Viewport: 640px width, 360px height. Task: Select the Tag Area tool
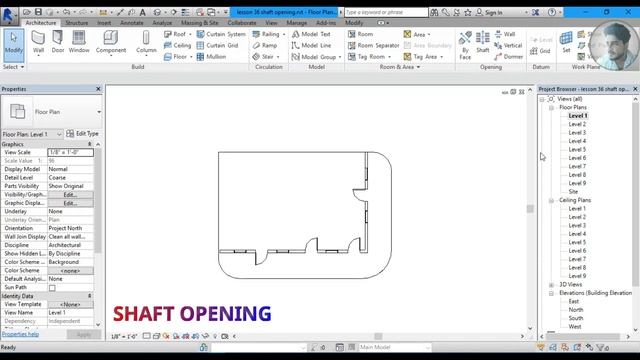420,57
